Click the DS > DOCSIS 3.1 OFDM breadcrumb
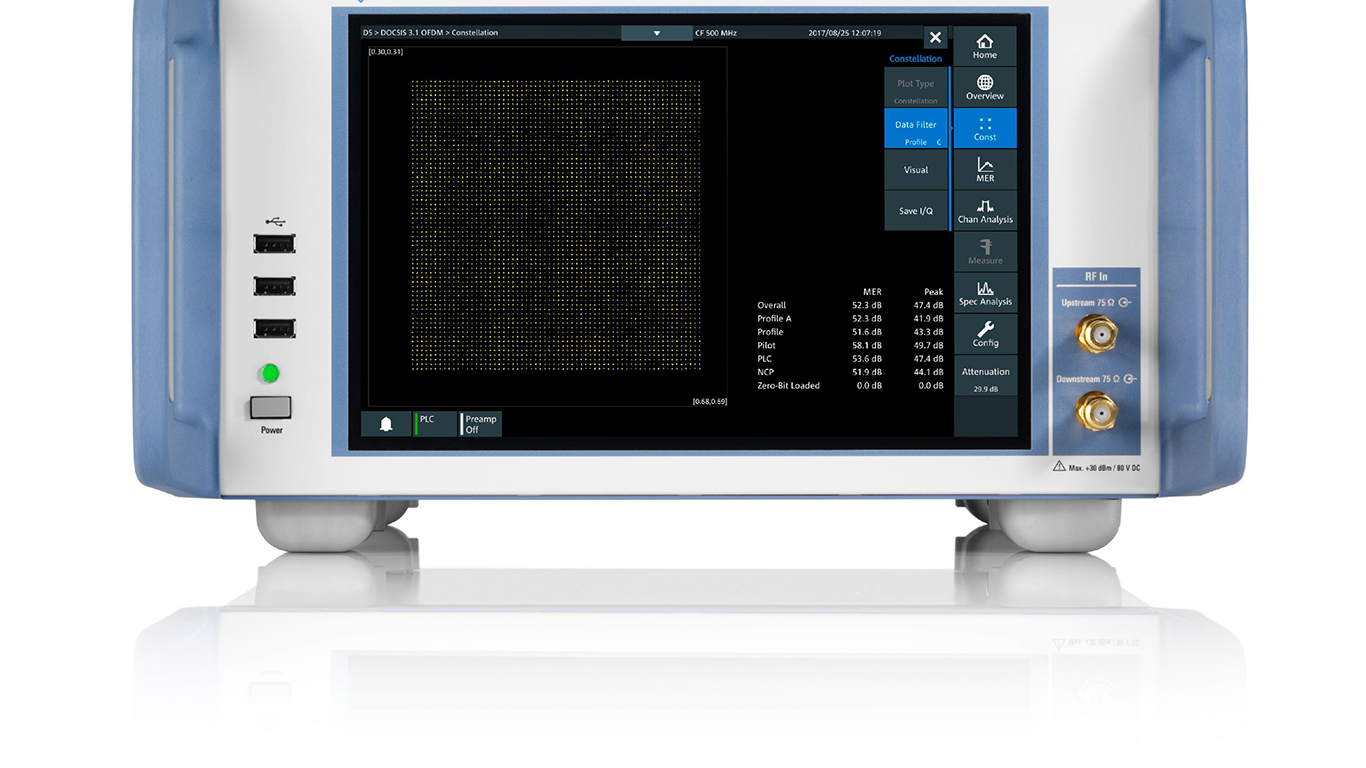1366x768 pixels. (430, 33)
